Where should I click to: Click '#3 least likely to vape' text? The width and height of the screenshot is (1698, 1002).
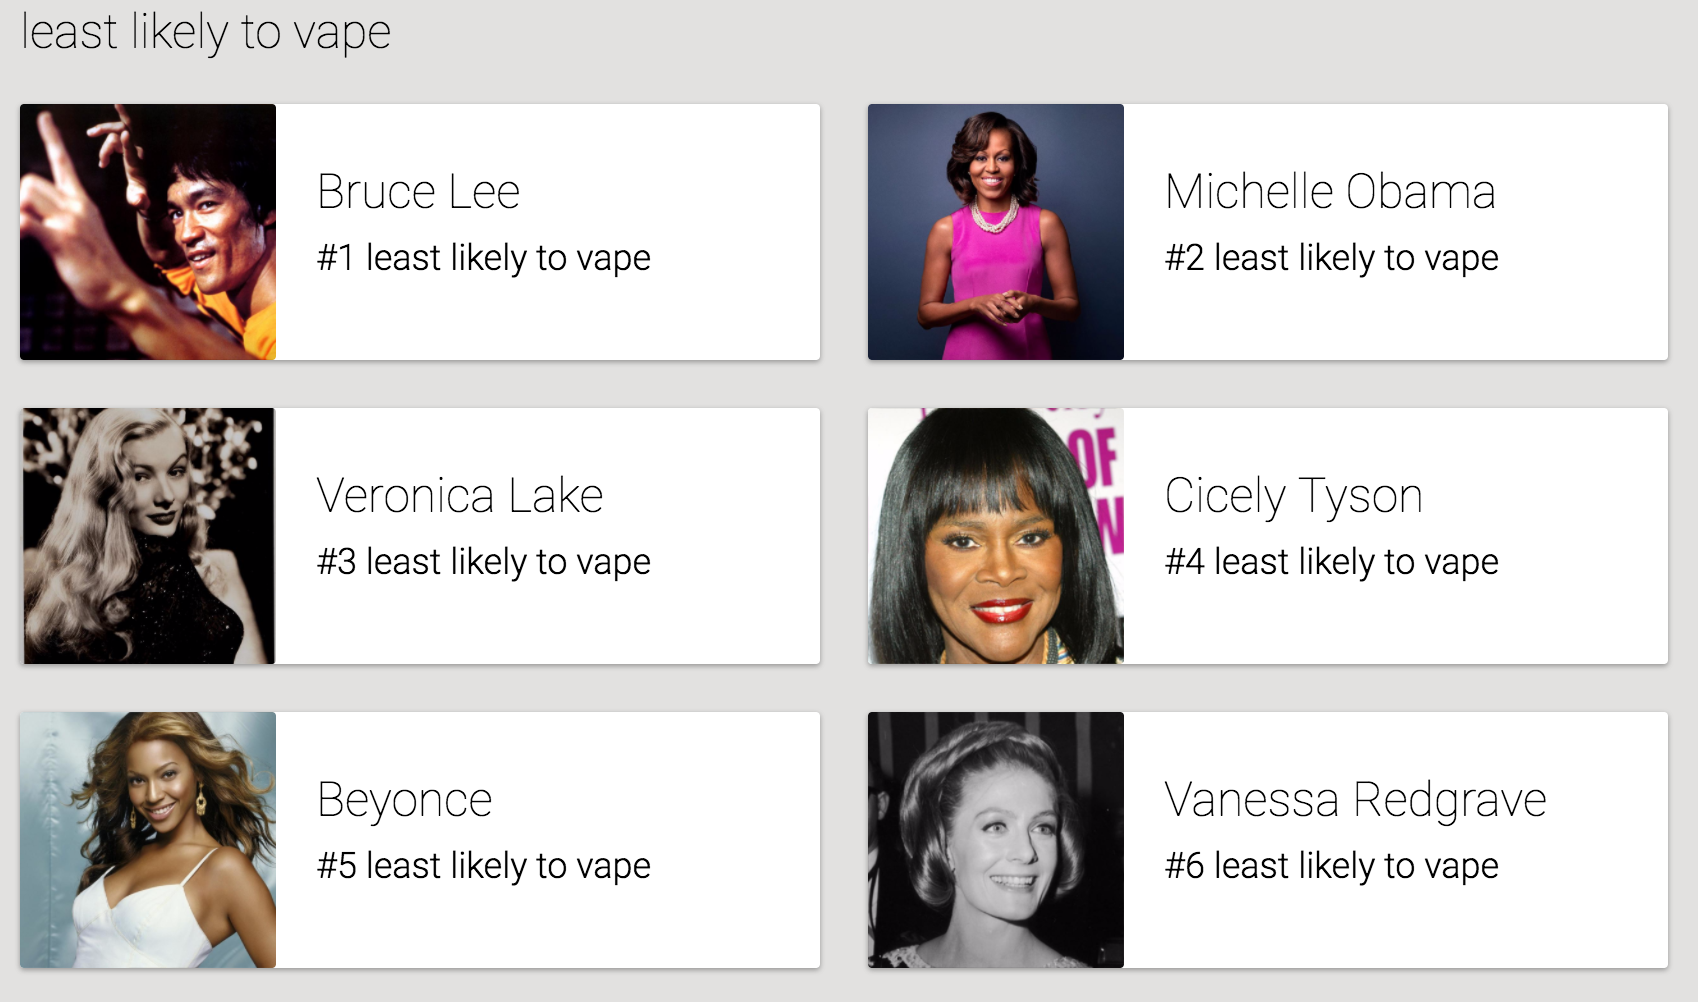point(484,562)
